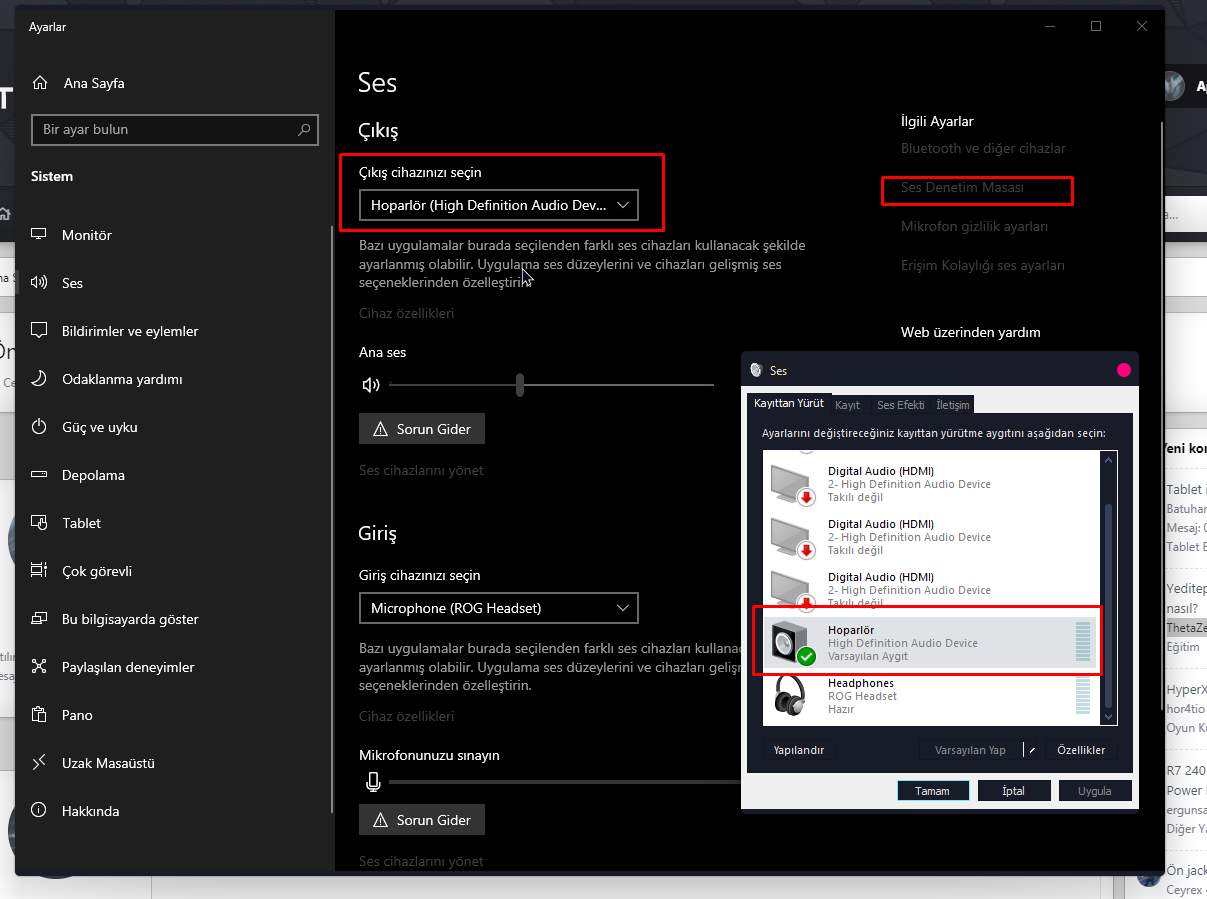Focus the Bir ayar bulun search field
1207x899 pixels.
[175, 130]
